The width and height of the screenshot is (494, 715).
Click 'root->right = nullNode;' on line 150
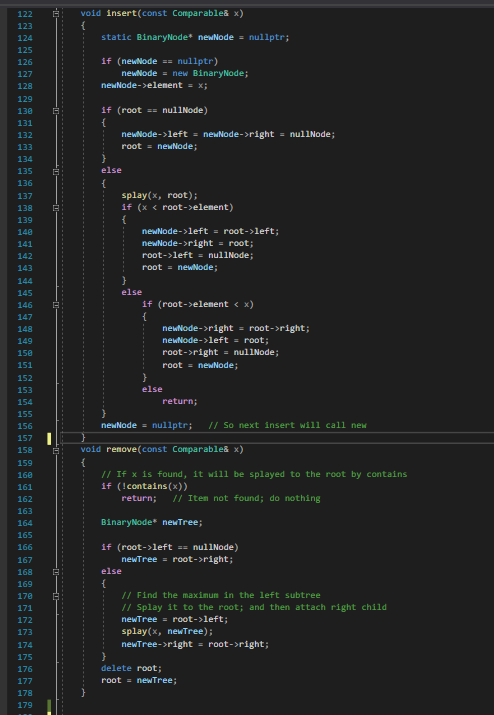220,352
